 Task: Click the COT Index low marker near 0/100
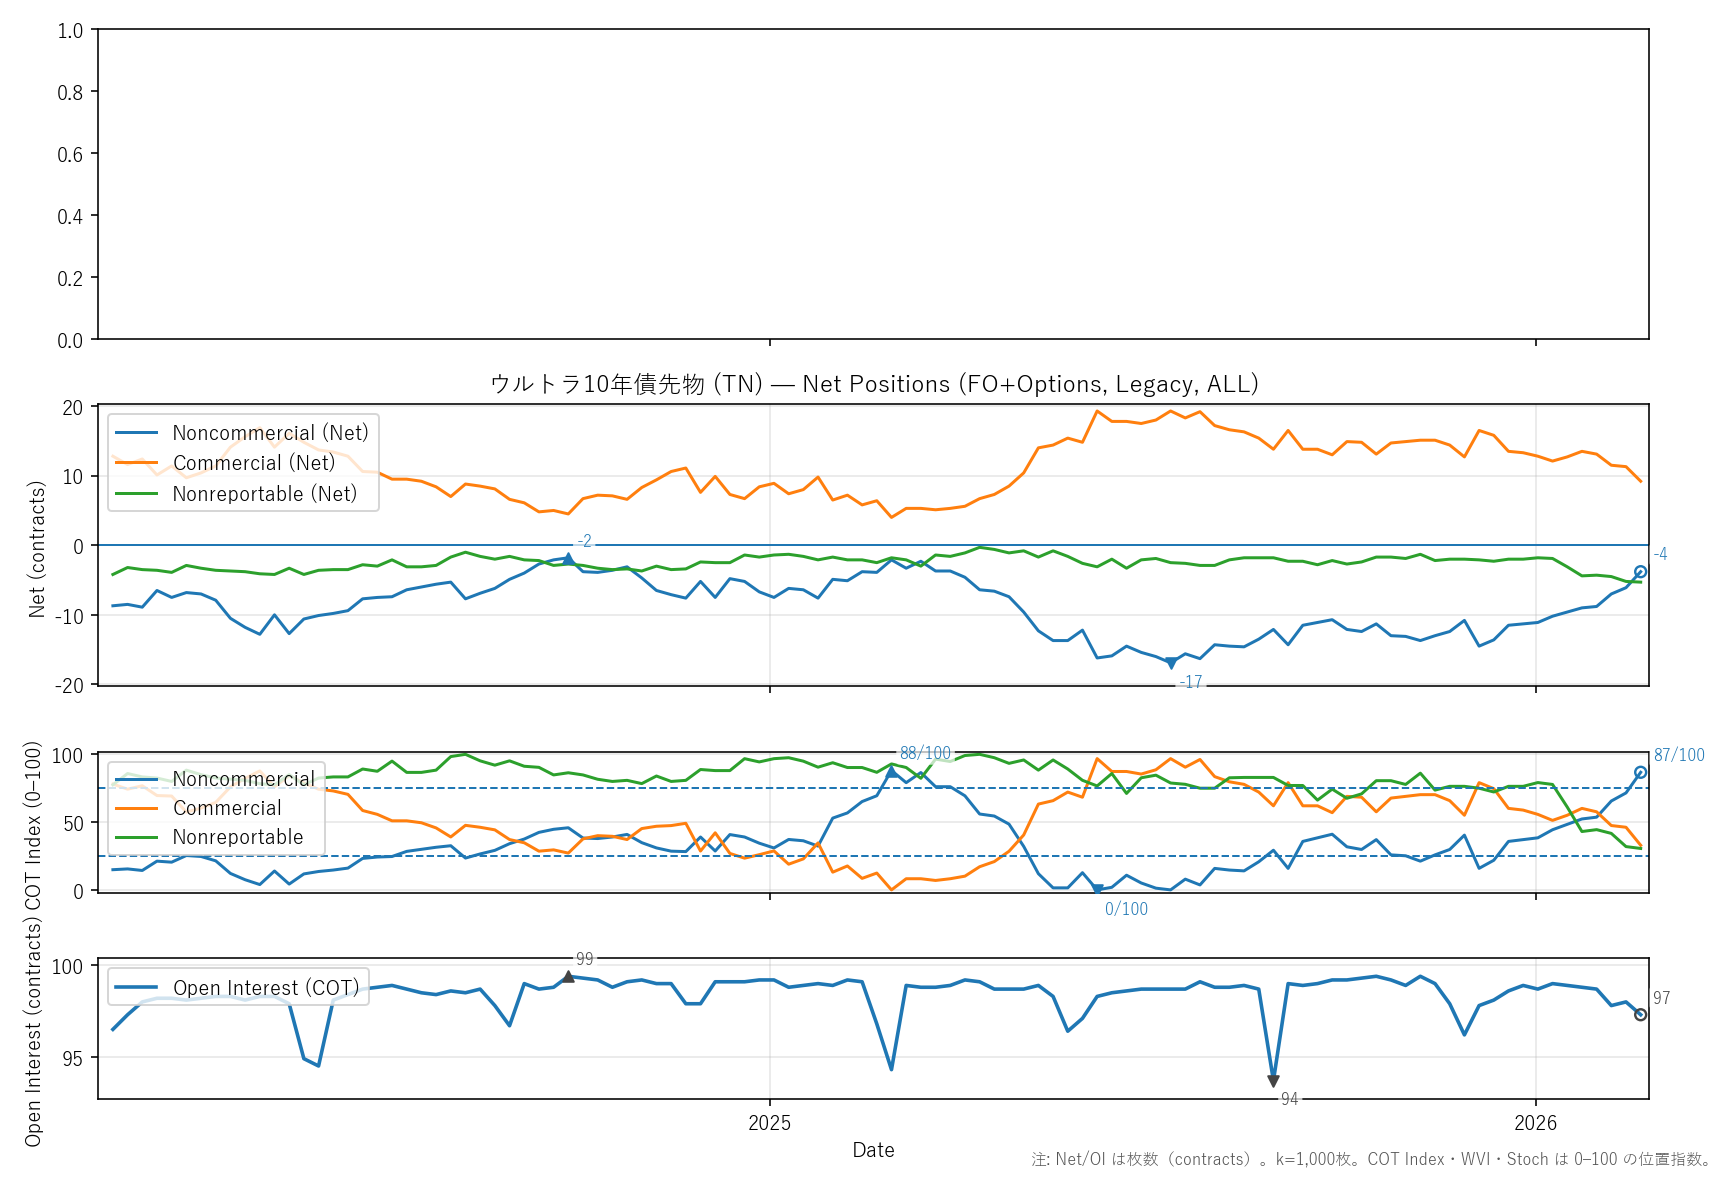(x=1097, y=888)
